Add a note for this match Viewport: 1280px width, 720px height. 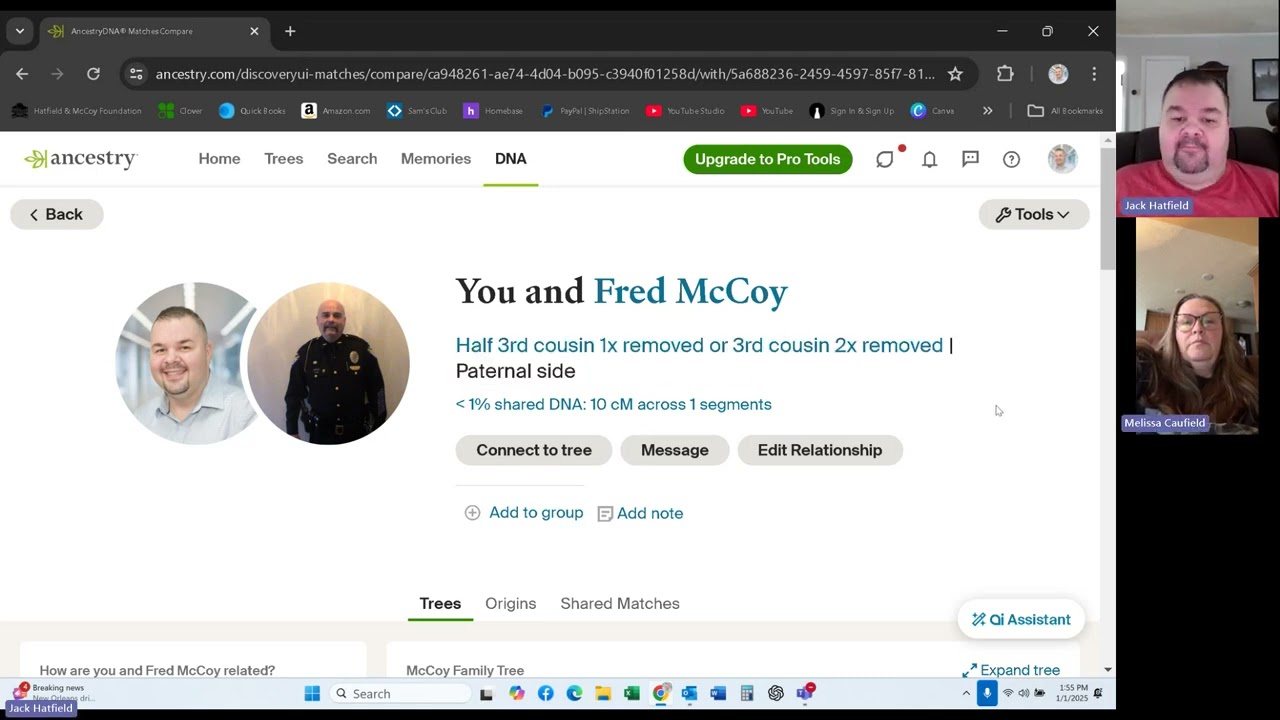click(x=640, y=513)
